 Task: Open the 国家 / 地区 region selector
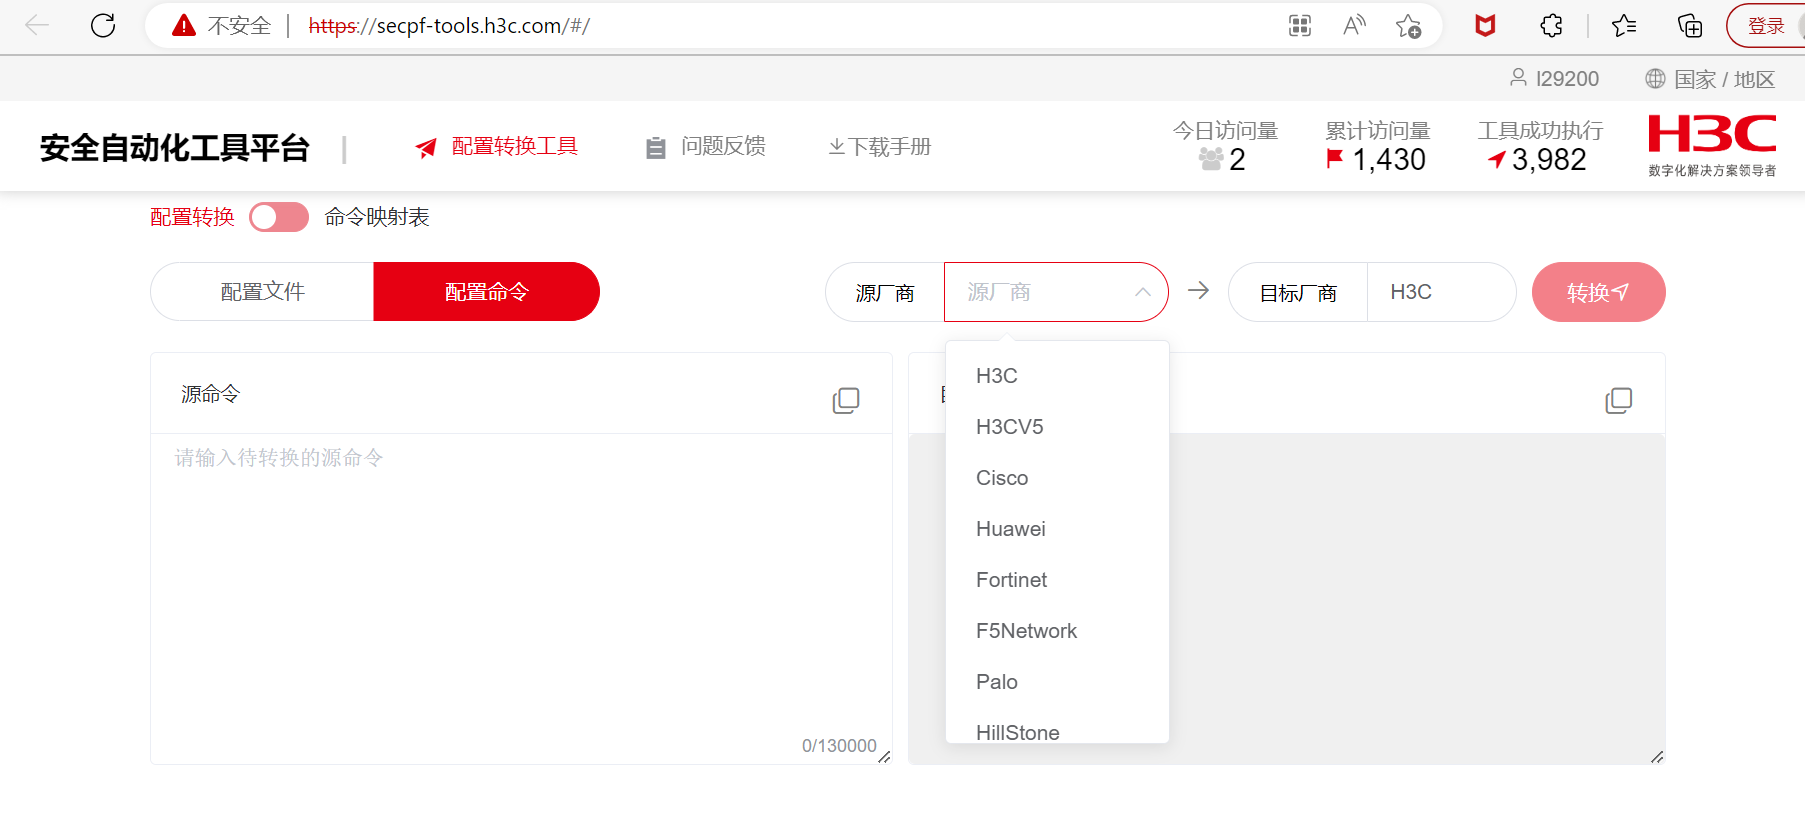(1710, 79)
